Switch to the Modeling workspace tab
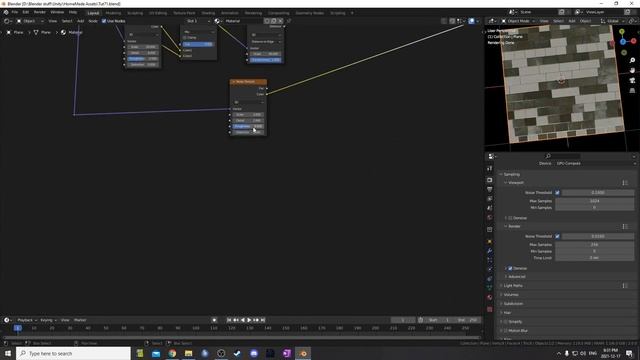Image resolution: width=640 pixels, height=360 pixels. 113,13
